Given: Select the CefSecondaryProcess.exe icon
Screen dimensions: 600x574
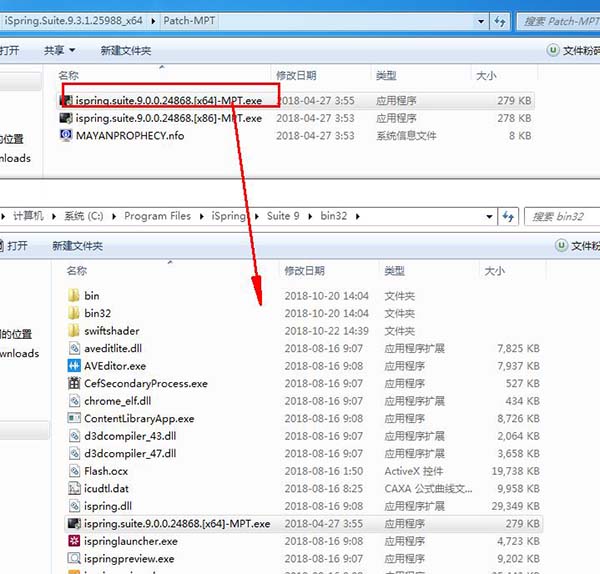Looking at the screenshot, I should click(x=74, y=383).
